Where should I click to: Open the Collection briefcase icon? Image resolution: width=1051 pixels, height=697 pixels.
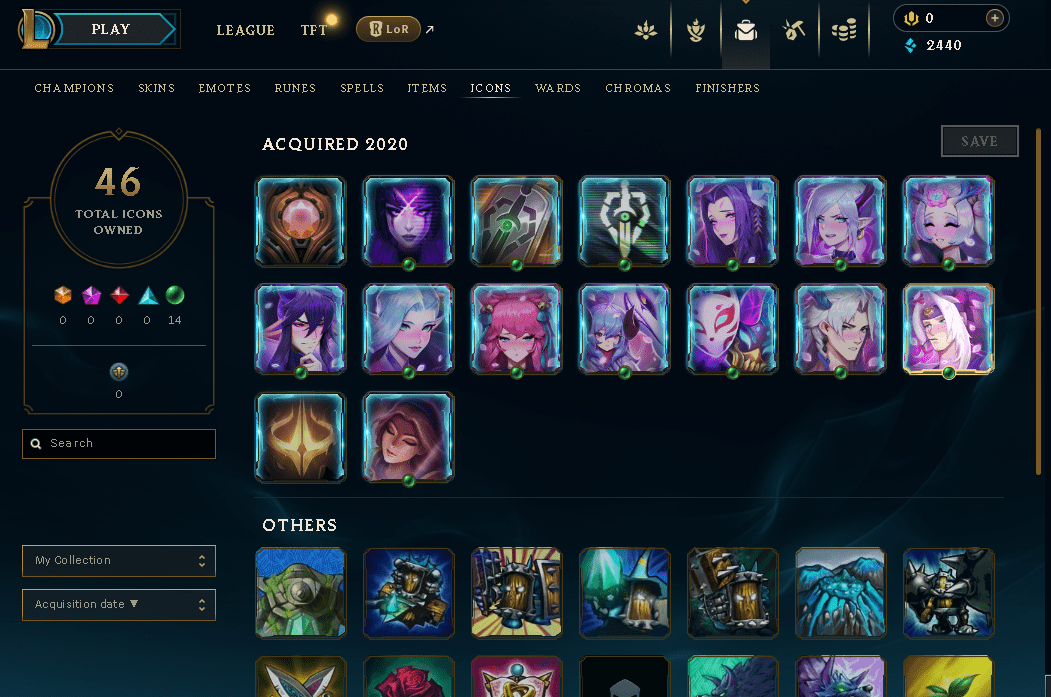pyautogui.click(x=745, y=31)
